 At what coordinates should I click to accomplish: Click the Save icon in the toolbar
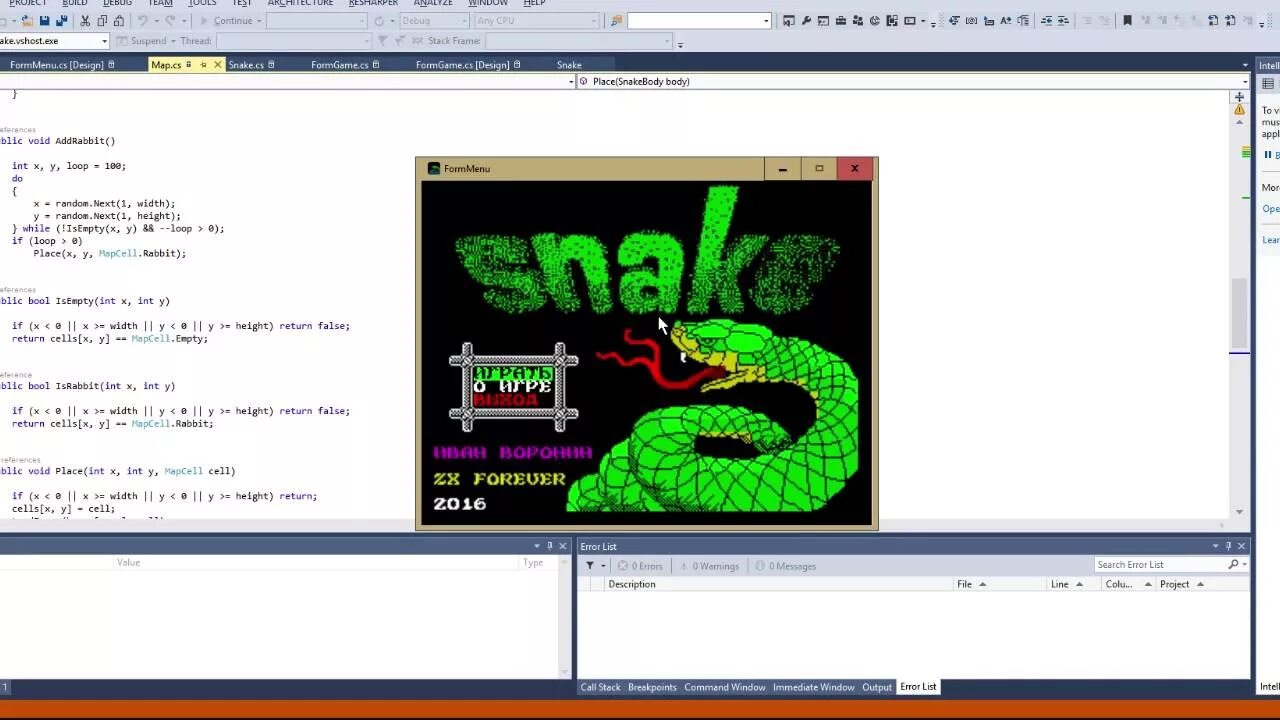(44, 21)
